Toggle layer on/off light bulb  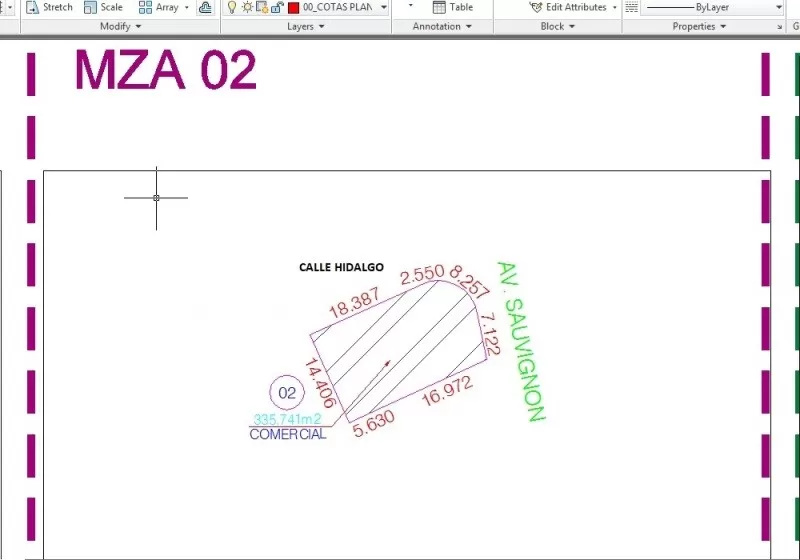click(231, 7)
